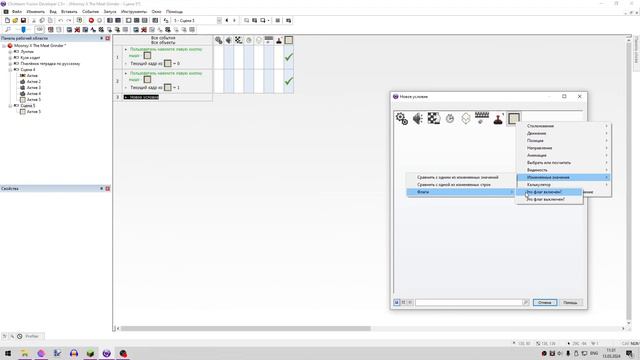The width and height of the screenshot is (640, 360).
Task: Go to previous frame arrow in toolbar
Action: coord(227,20)
